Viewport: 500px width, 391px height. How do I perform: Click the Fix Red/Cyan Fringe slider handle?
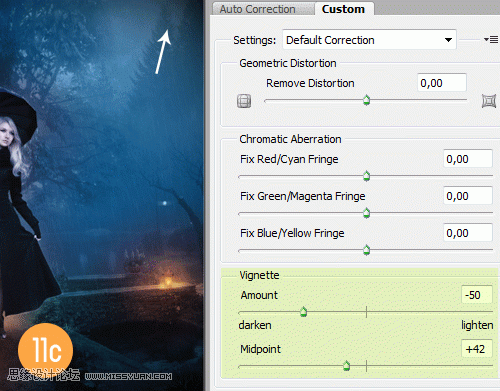click(x=366, y=176)
